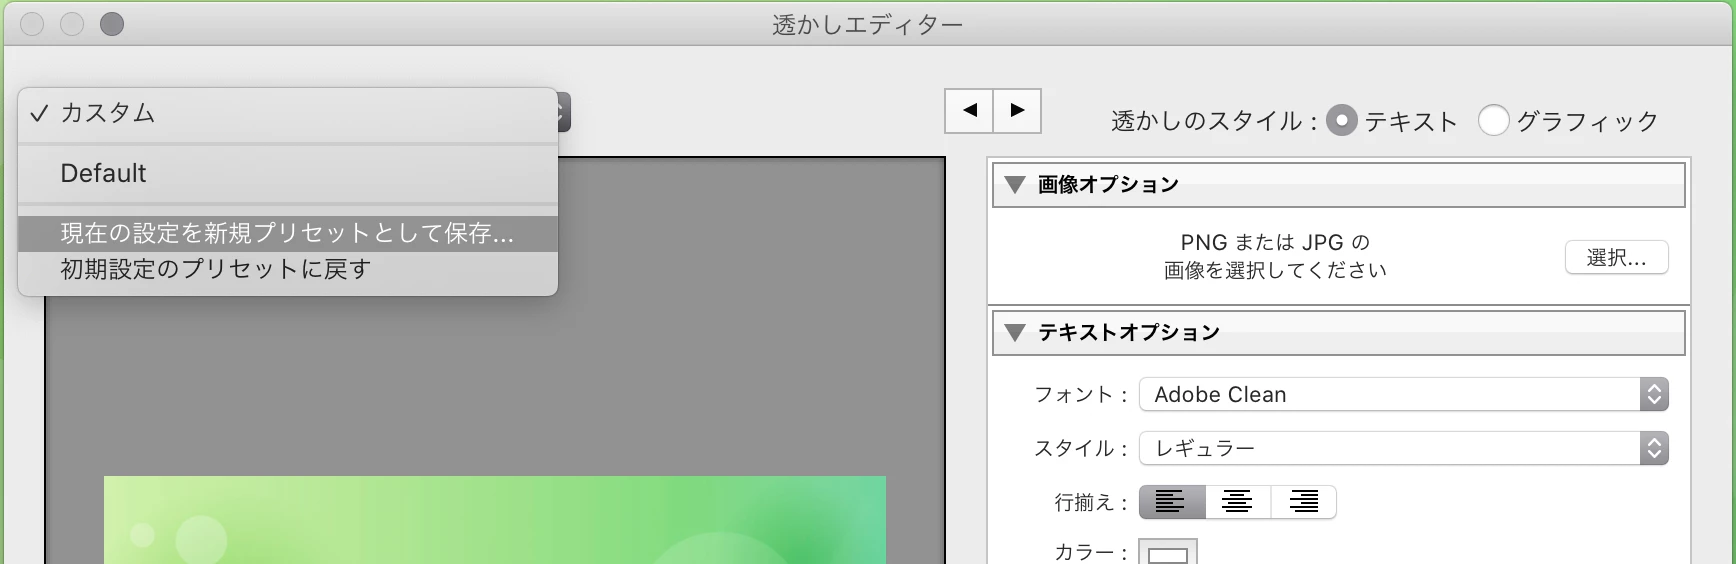Select 現在の設定を新規プリセットとして保存
This screenshot has width=1736, height=564.
(288, 234)
